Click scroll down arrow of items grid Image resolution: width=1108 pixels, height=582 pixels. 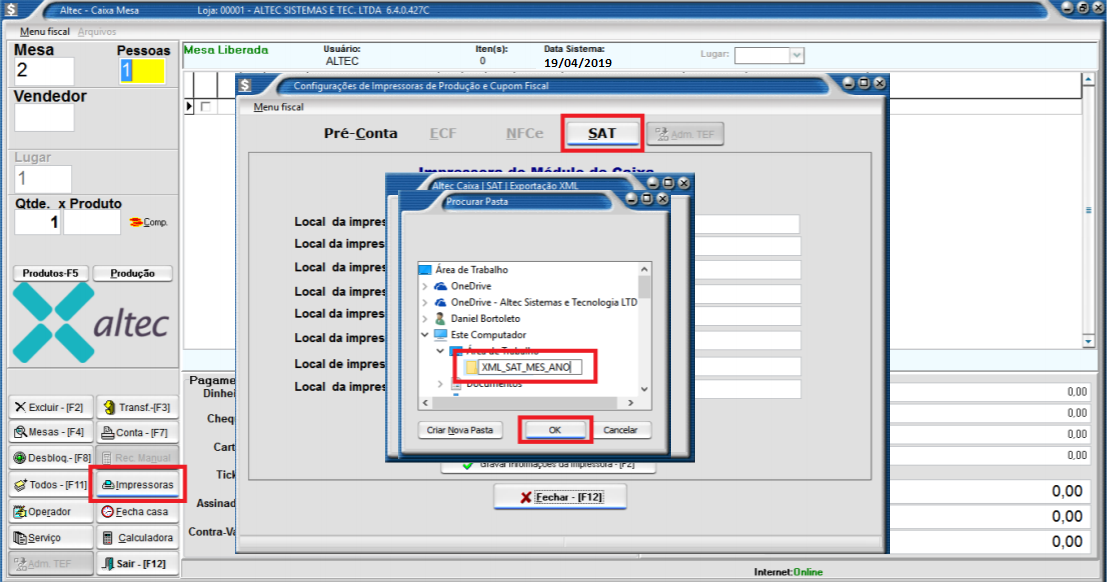tap(1088, 342)
